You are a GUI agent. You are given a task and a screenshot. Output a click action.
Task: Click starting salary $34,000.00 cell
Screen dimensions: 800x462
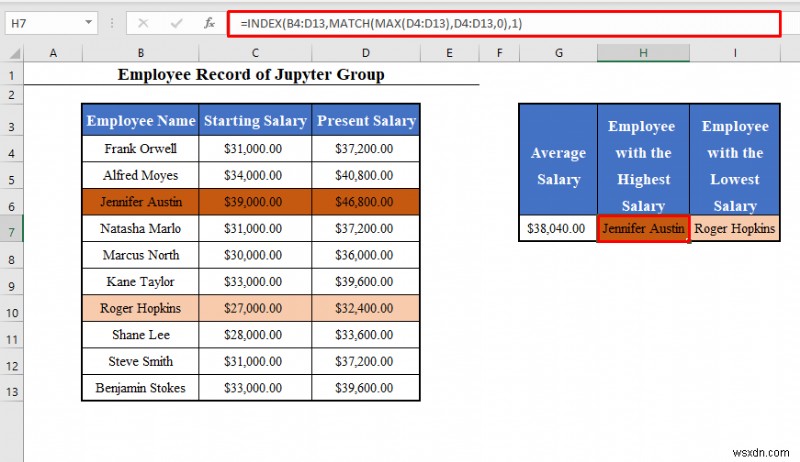(x=255, y=175)
